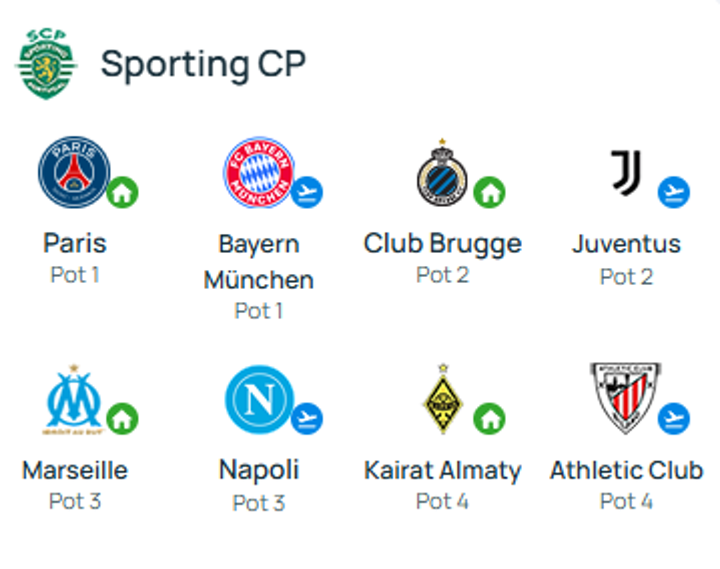Screen dimensions: 720x569
Task: Click the Club Brugge badge
Action: pyautogui.click(x=442, y=174)
